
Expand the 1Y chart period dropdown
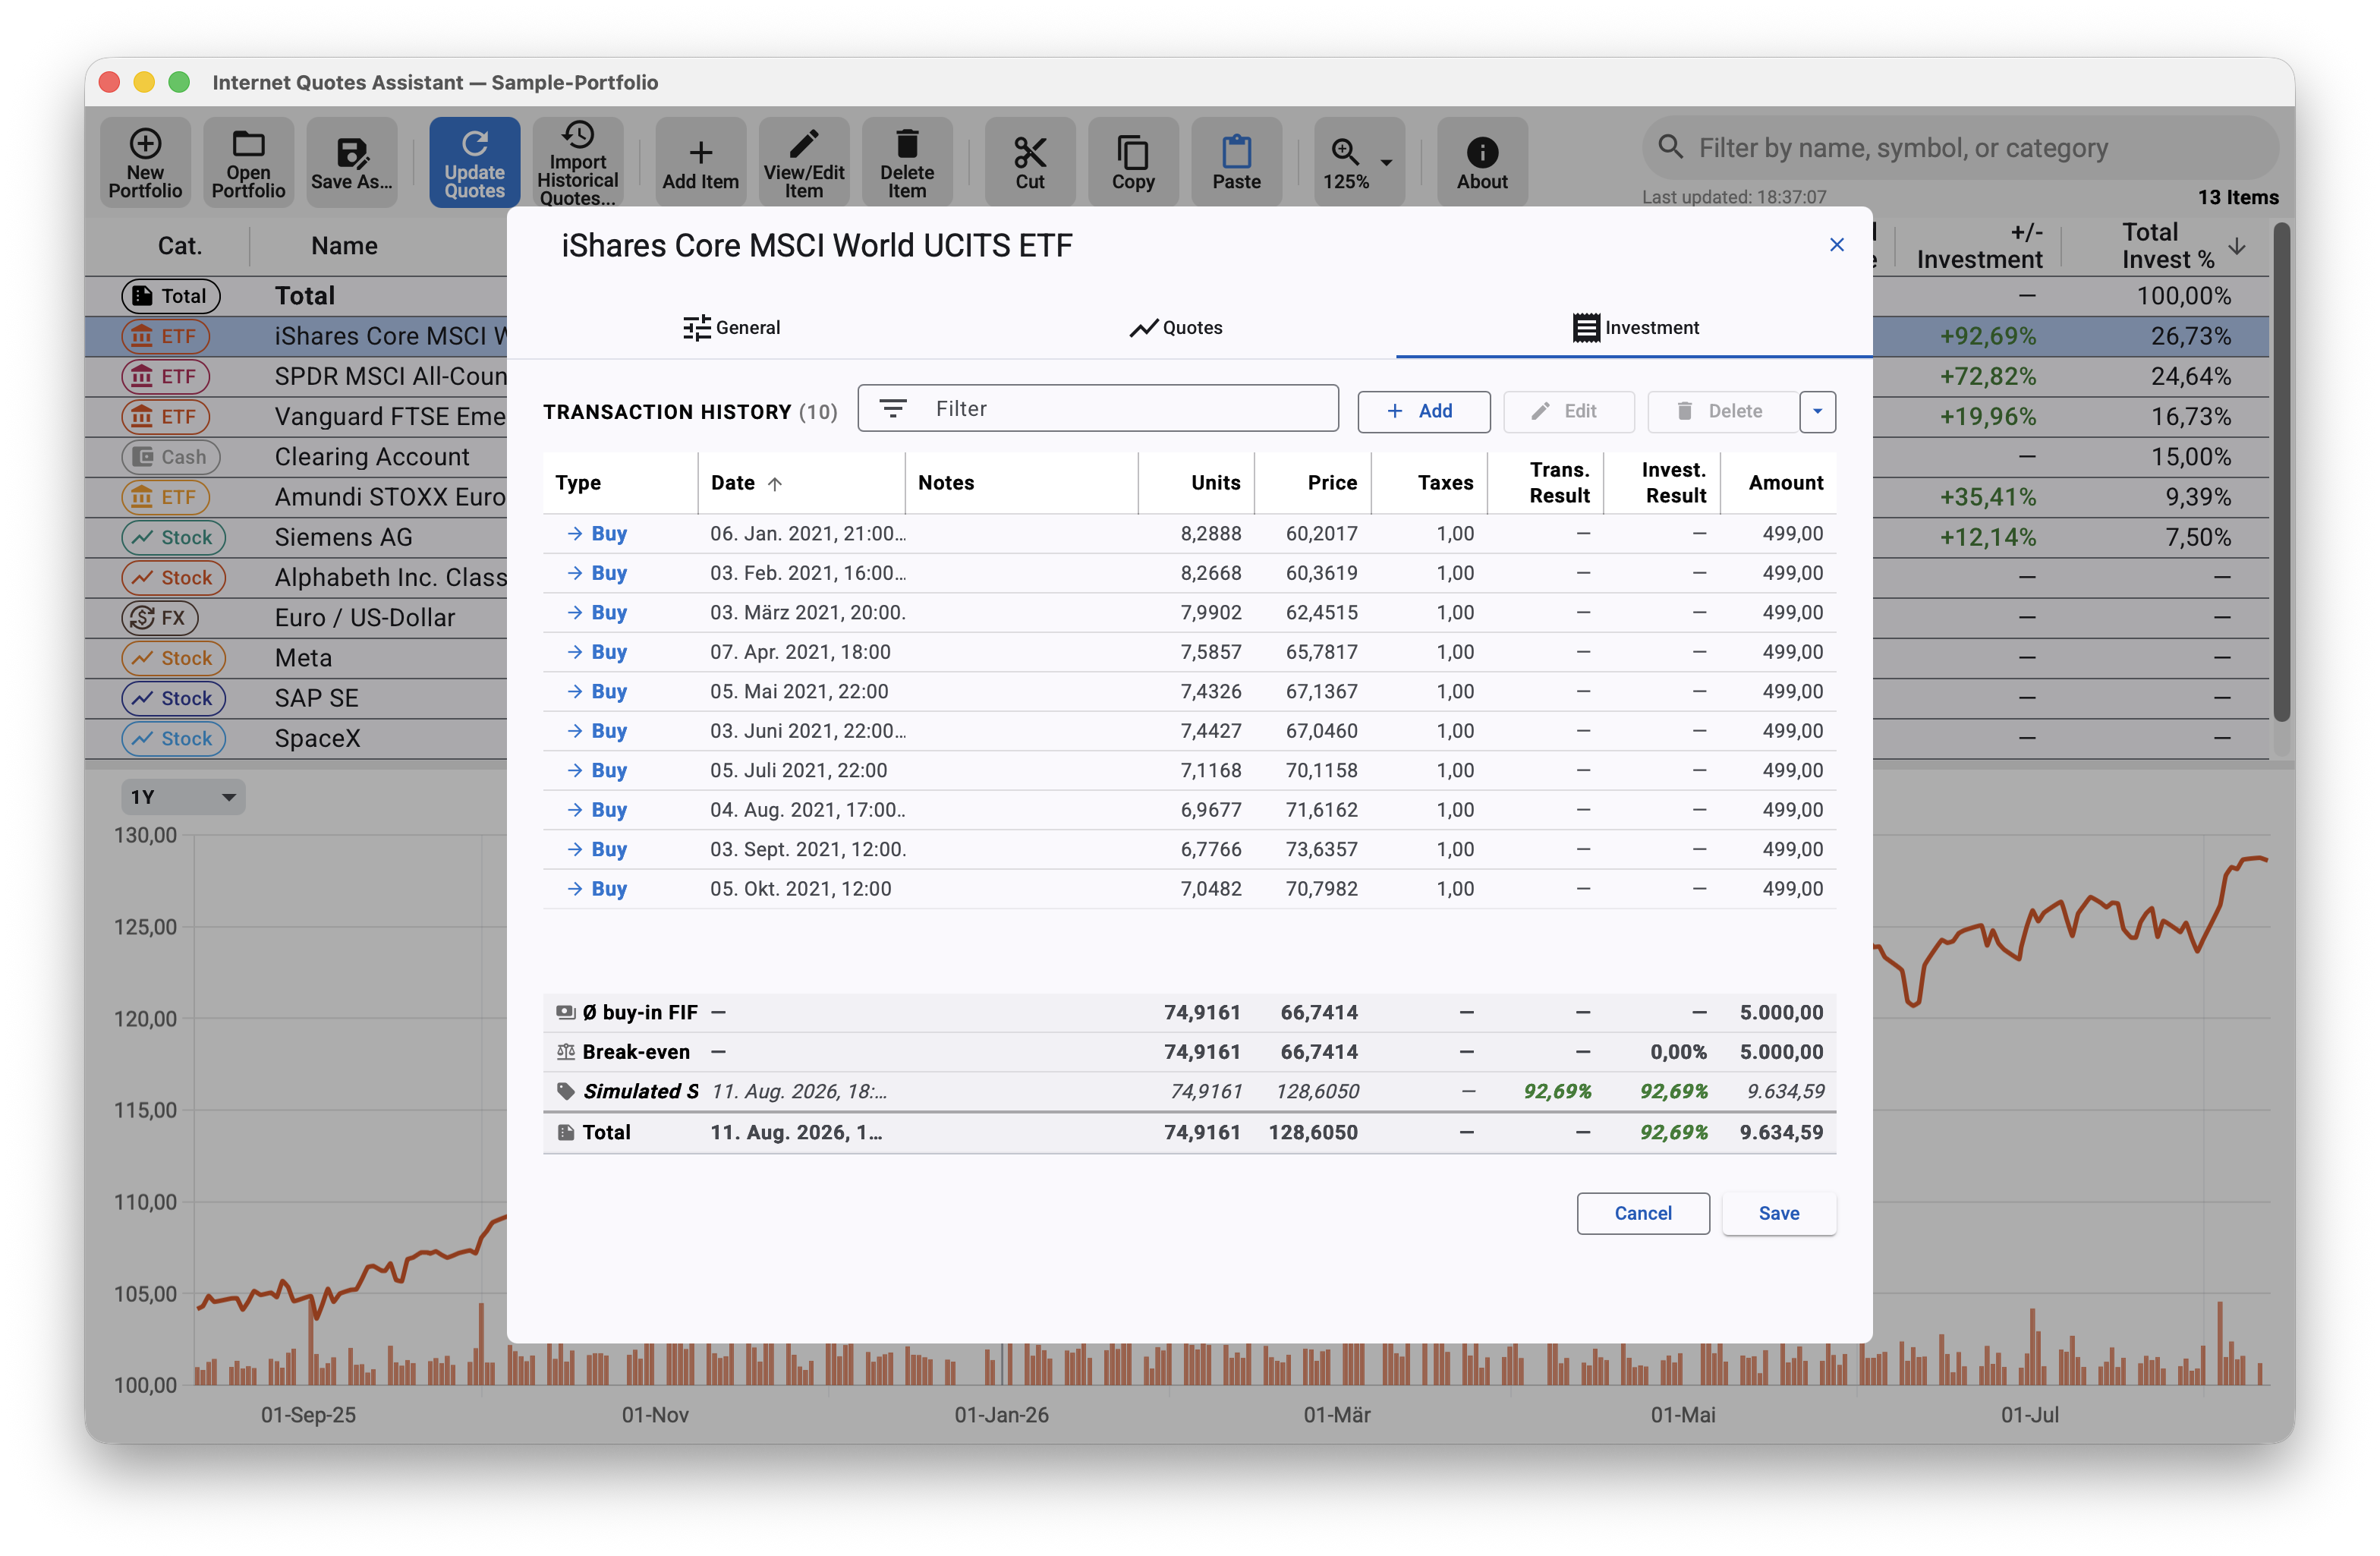coord(183,797)
